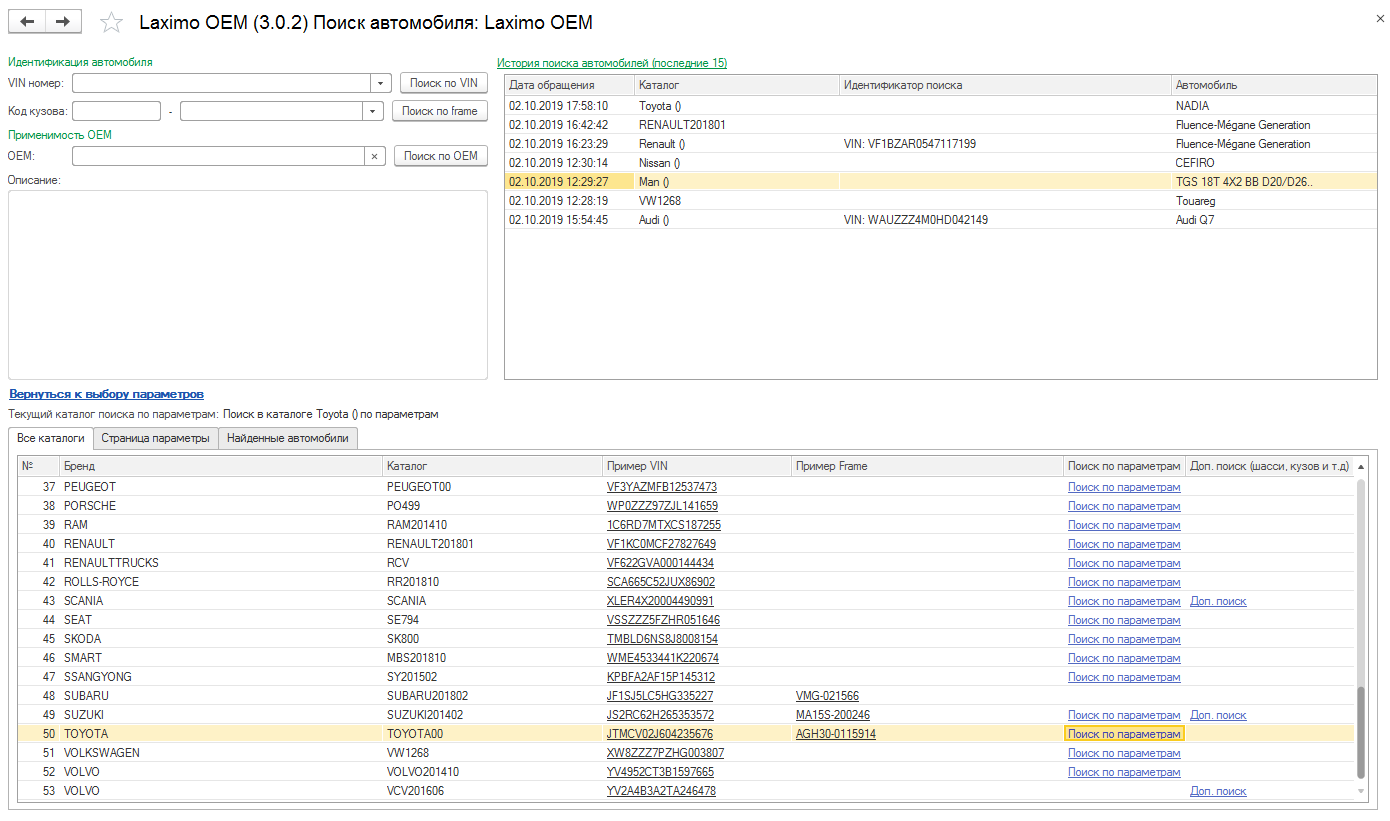Click the Каталог header in history table
This screenshot has width=1390, height=821.
pos(737,85)
